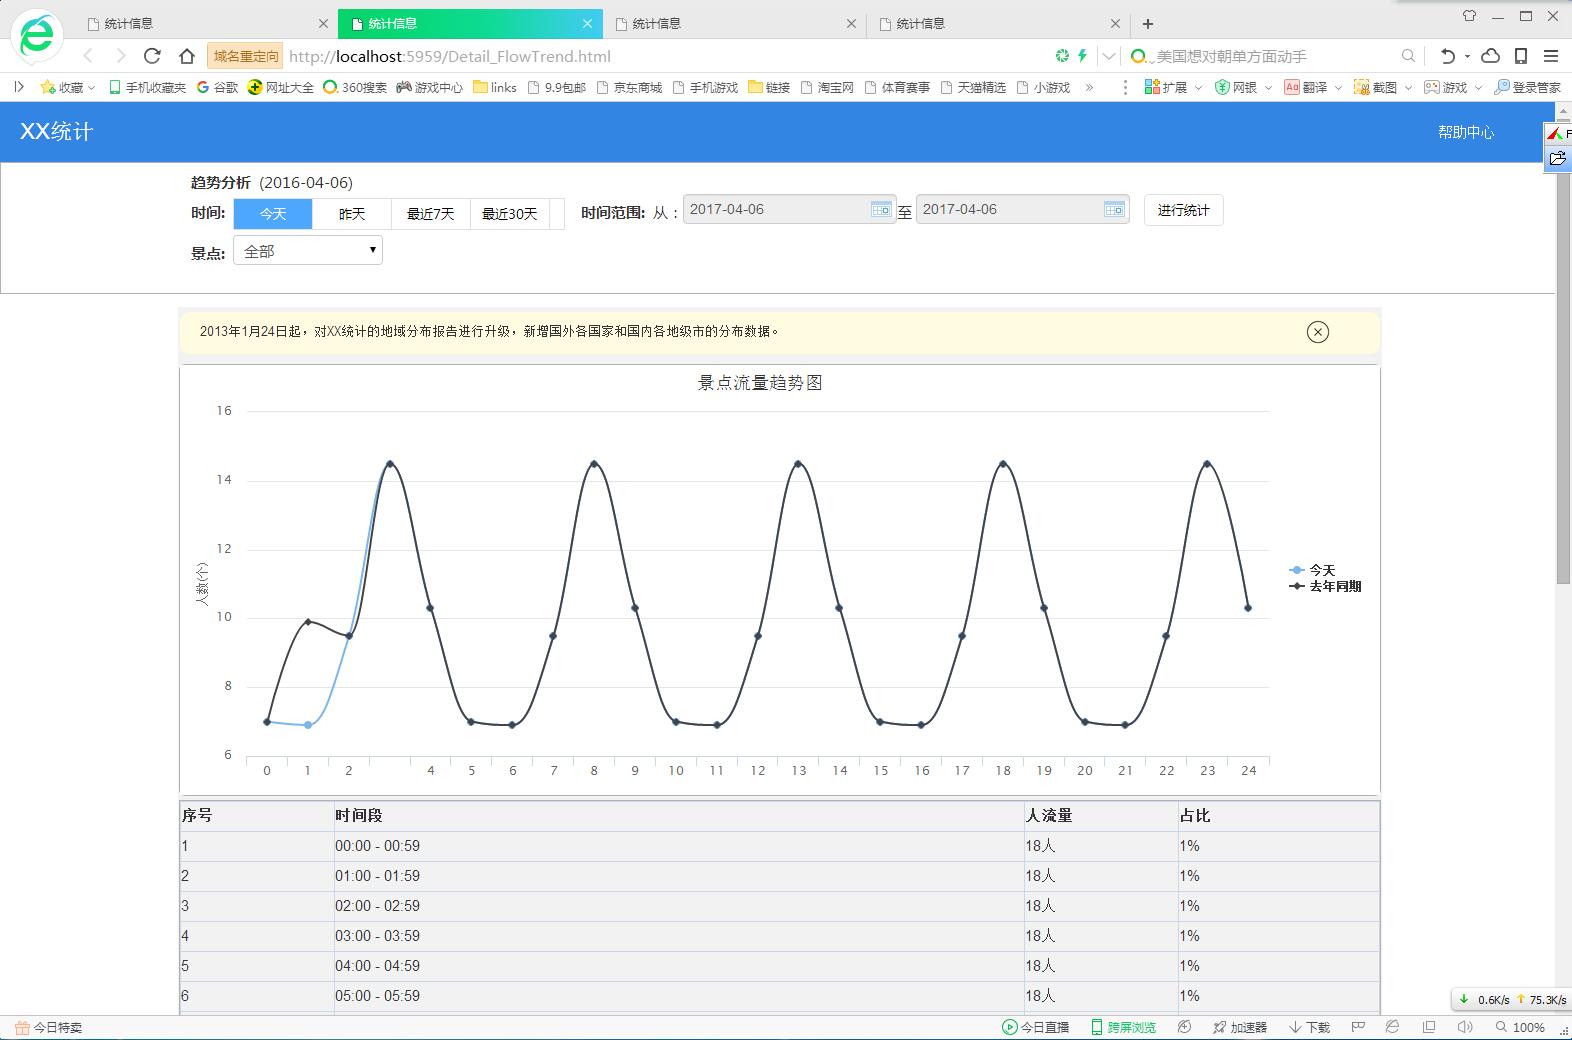Toggle 今天 series in chart legend
Viewport: 1572px width, 1040px height.
pos(1313,570)
